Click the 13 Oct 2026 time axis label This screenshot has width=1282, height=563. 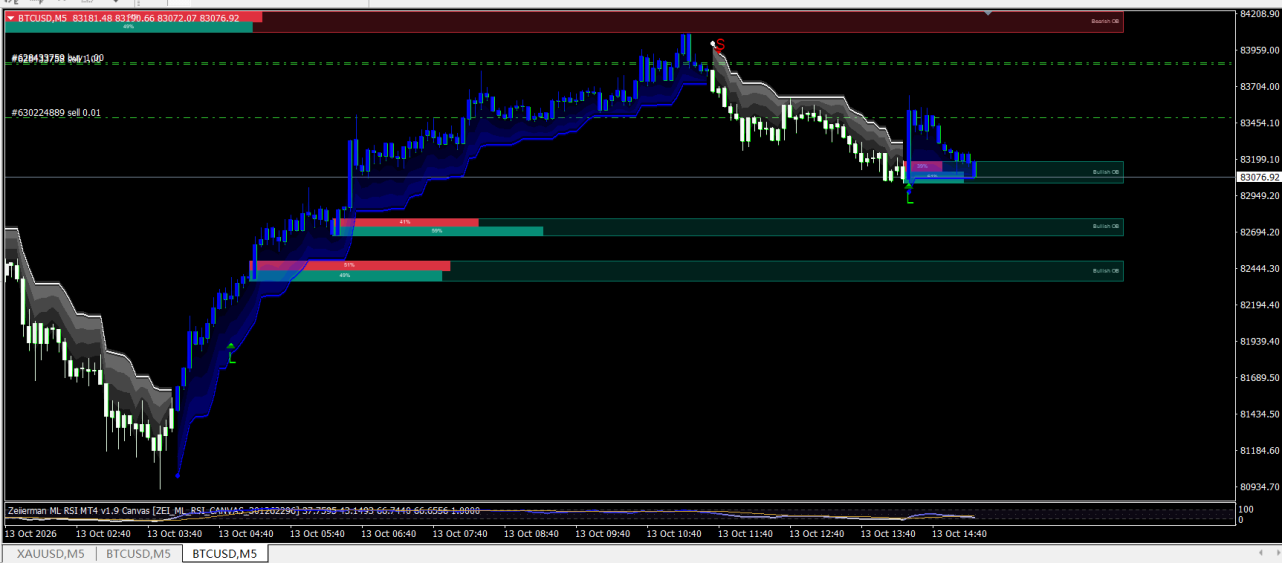coord(30,534)
